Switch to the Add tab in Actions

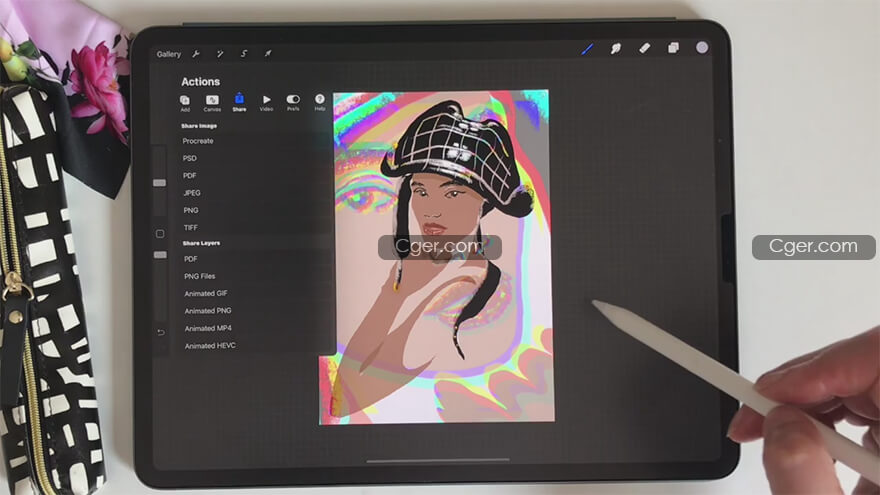click(185, 103)
